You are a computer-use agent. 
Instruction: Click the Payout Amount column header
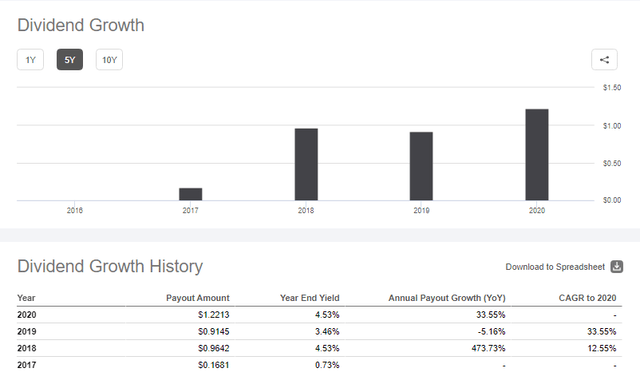[x=198, y=298]
